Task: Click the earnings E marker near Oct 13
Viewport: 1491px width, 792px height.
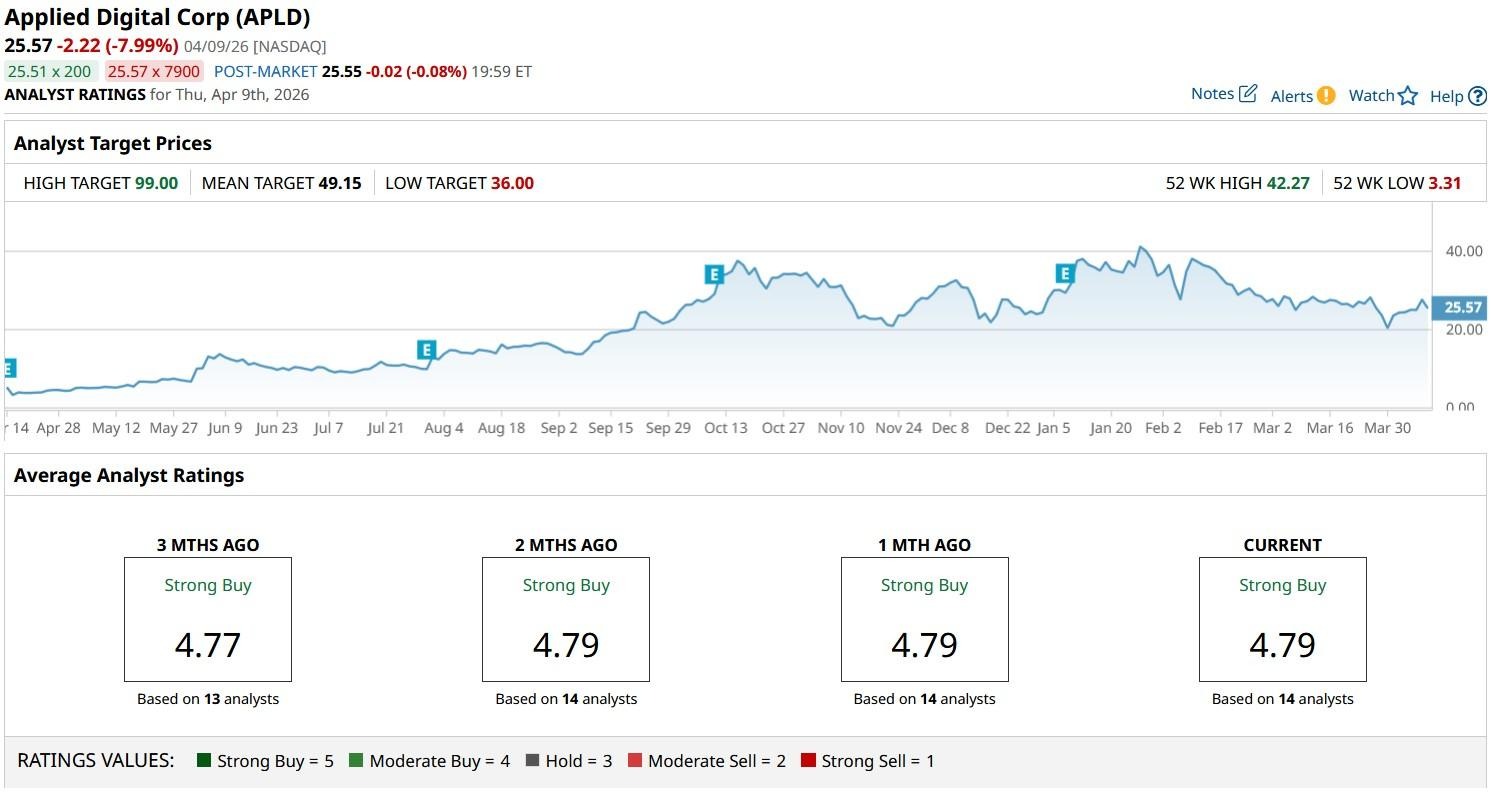Action: [713, 274]
